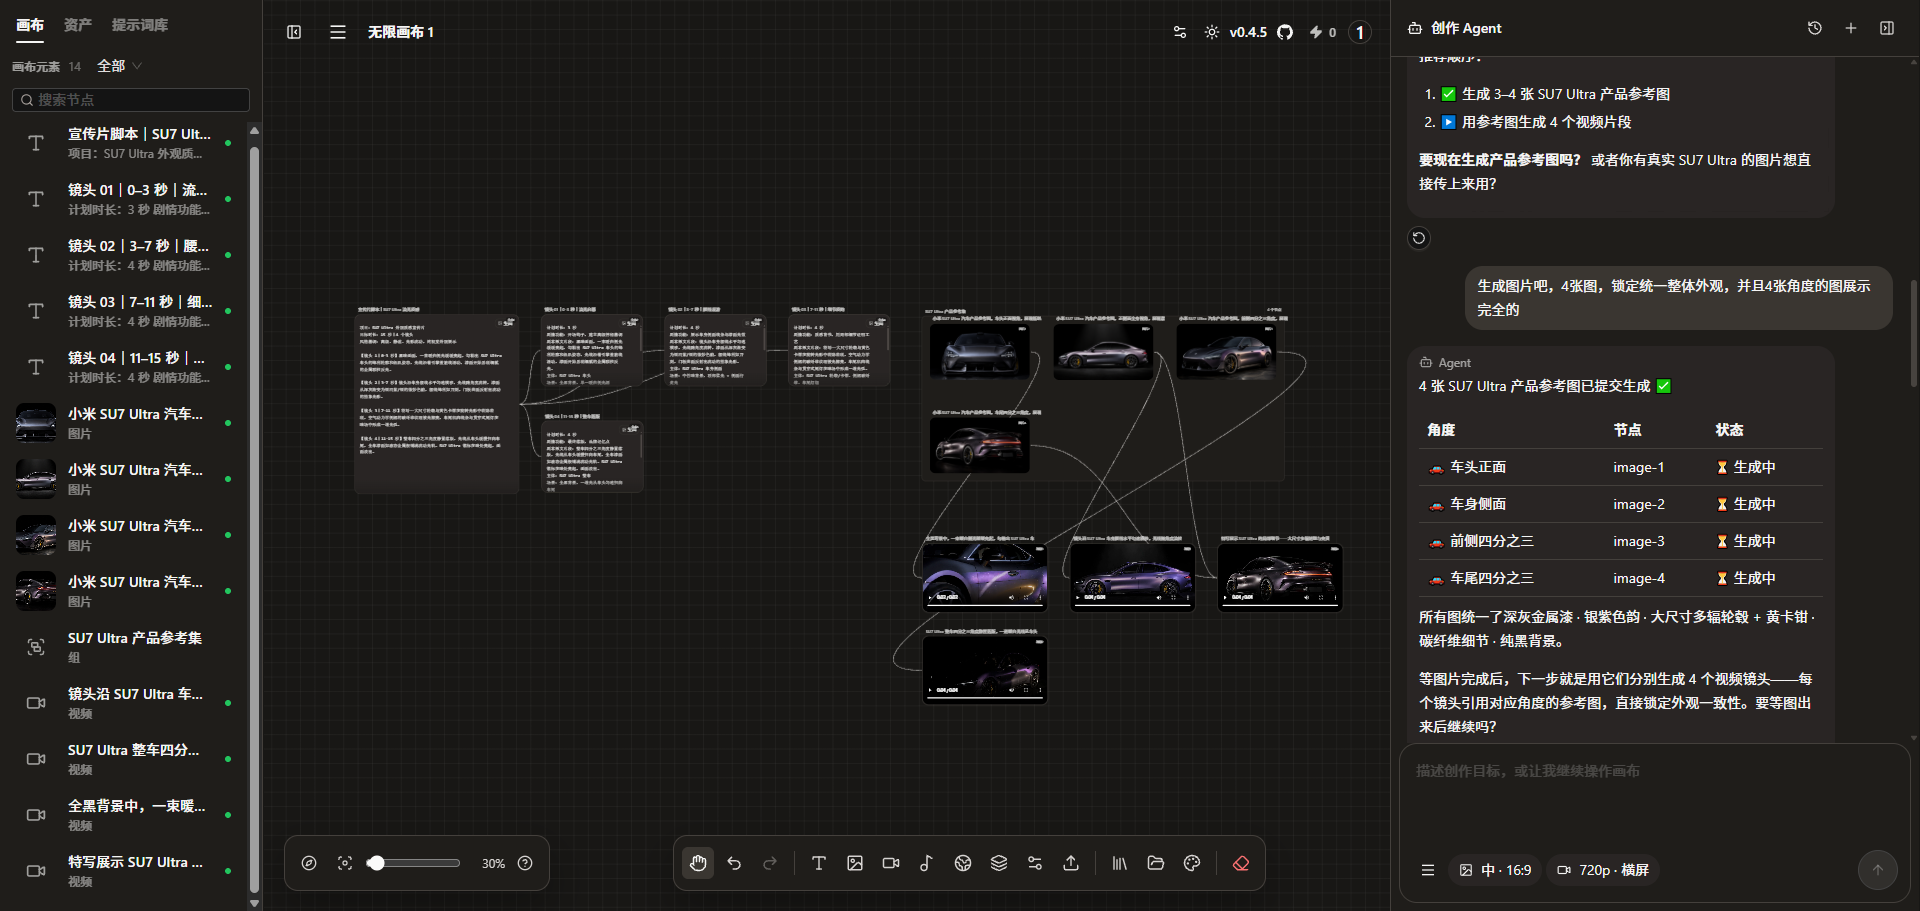Open the help question mark icon
Screen dimensions: 1920x911
click(525, 863)
